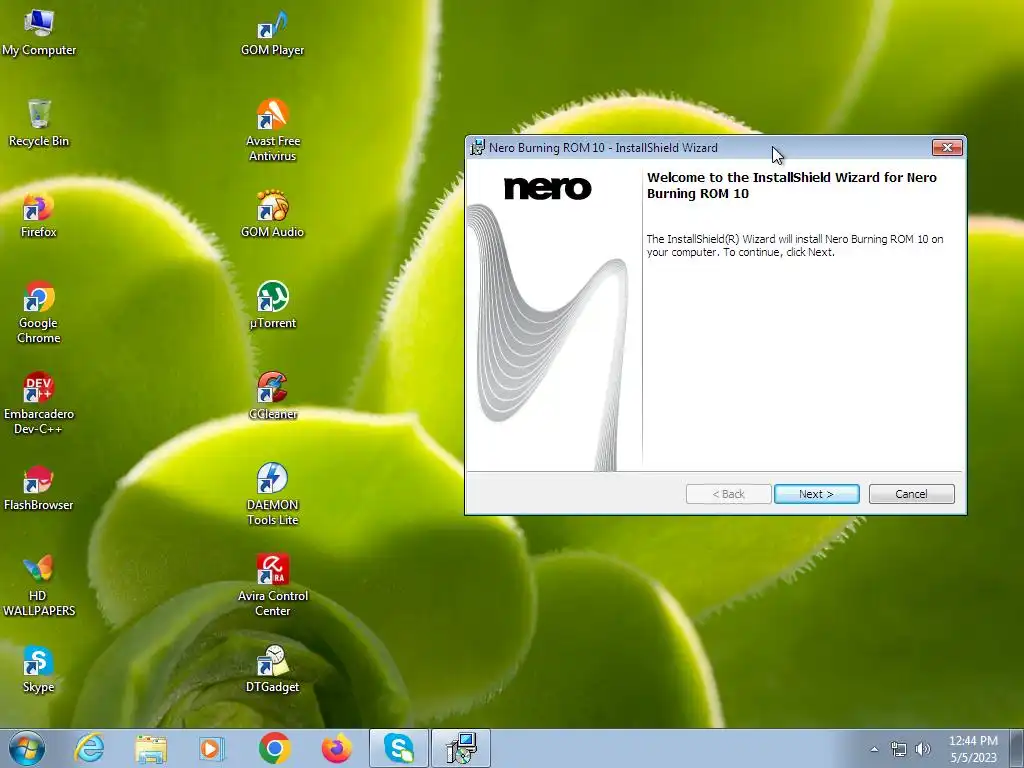Open the taskbar clock and date

pyautogui.click(x=973, y=749)
